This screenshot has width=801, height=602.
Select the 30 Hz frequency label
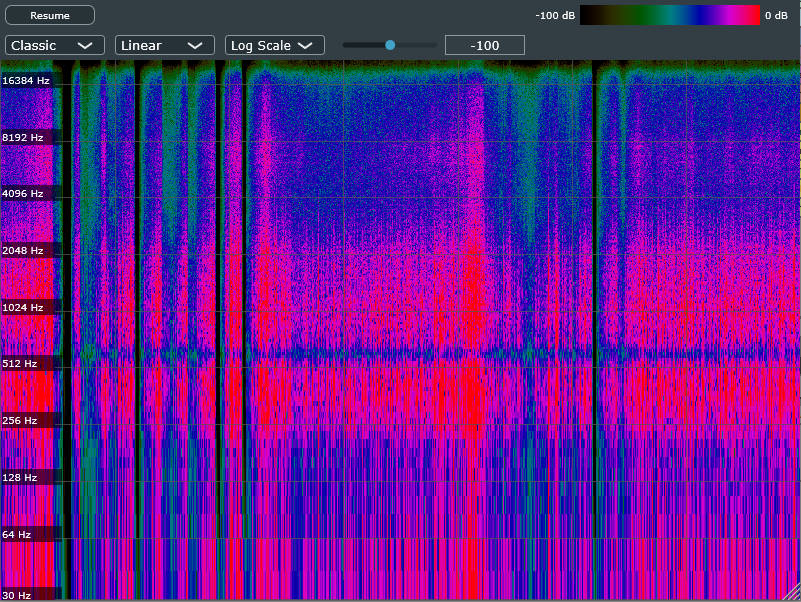click(18, 595)
